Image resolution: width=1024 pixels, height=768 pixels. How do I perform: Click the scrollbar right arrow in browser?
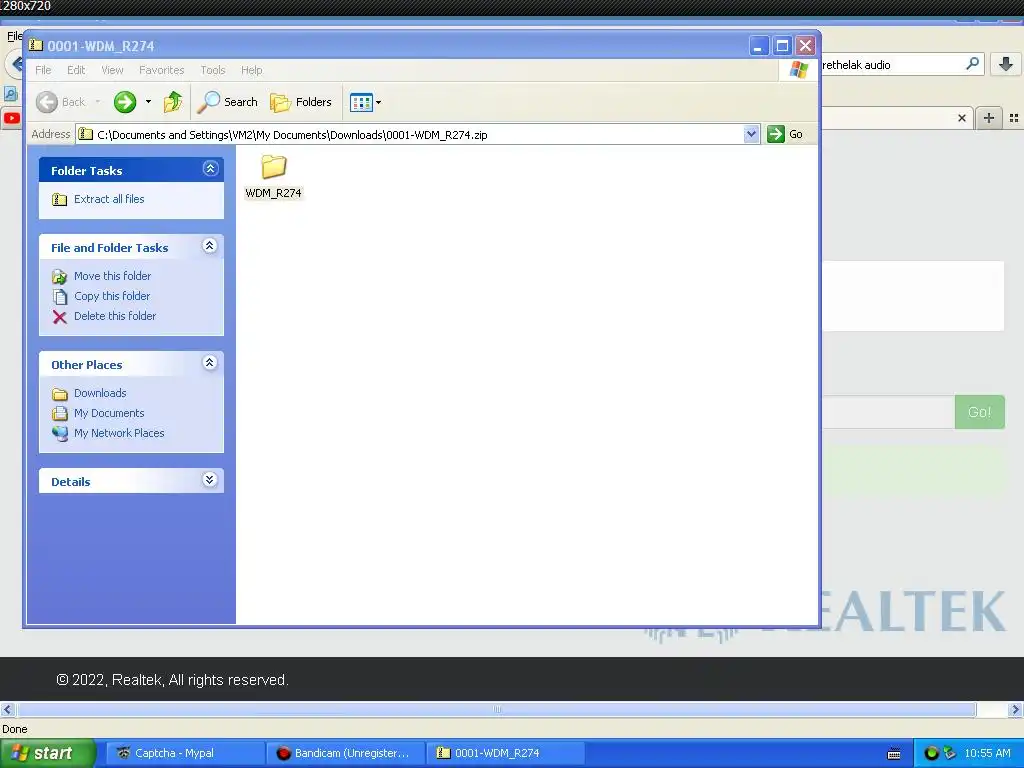(x=1015, y=710)
